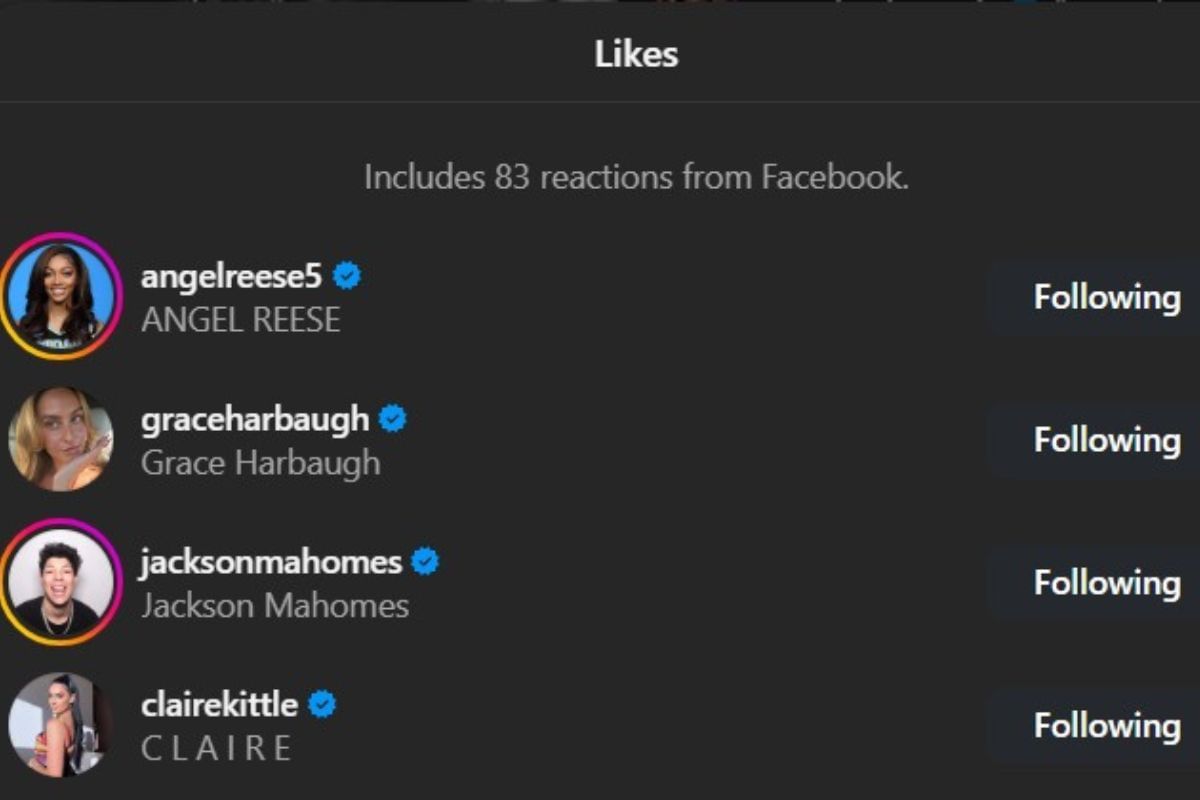1200x800 pixels.
Task: Toggle the Following button for jacksonmahomes
Action: tap(1106, 583)
